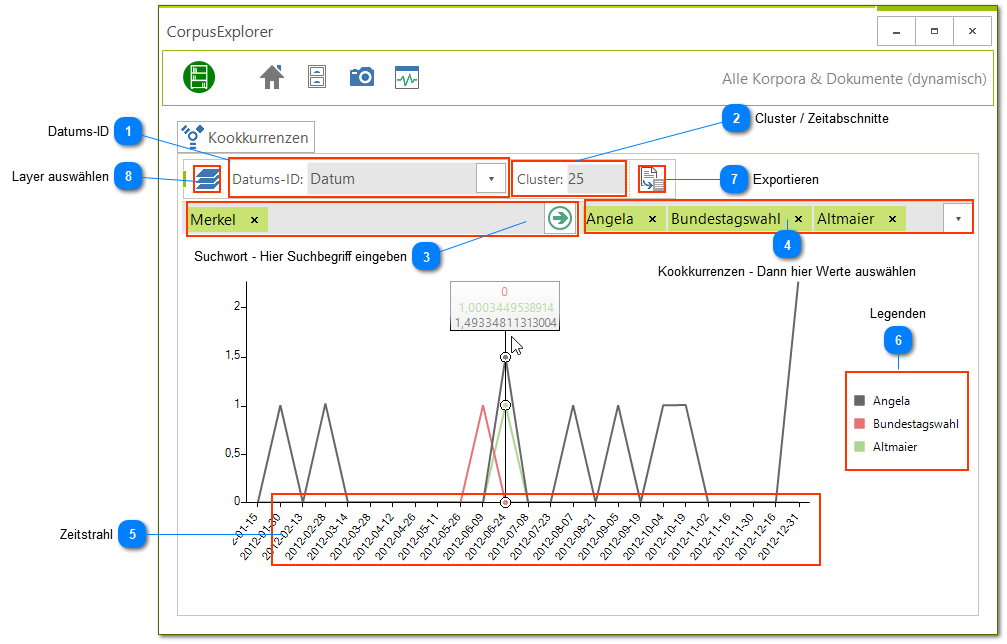The height and width of the screenshot is (644, 1007).
Task: Click the Angela cooccurrence chip
Action: pos(626,219)
